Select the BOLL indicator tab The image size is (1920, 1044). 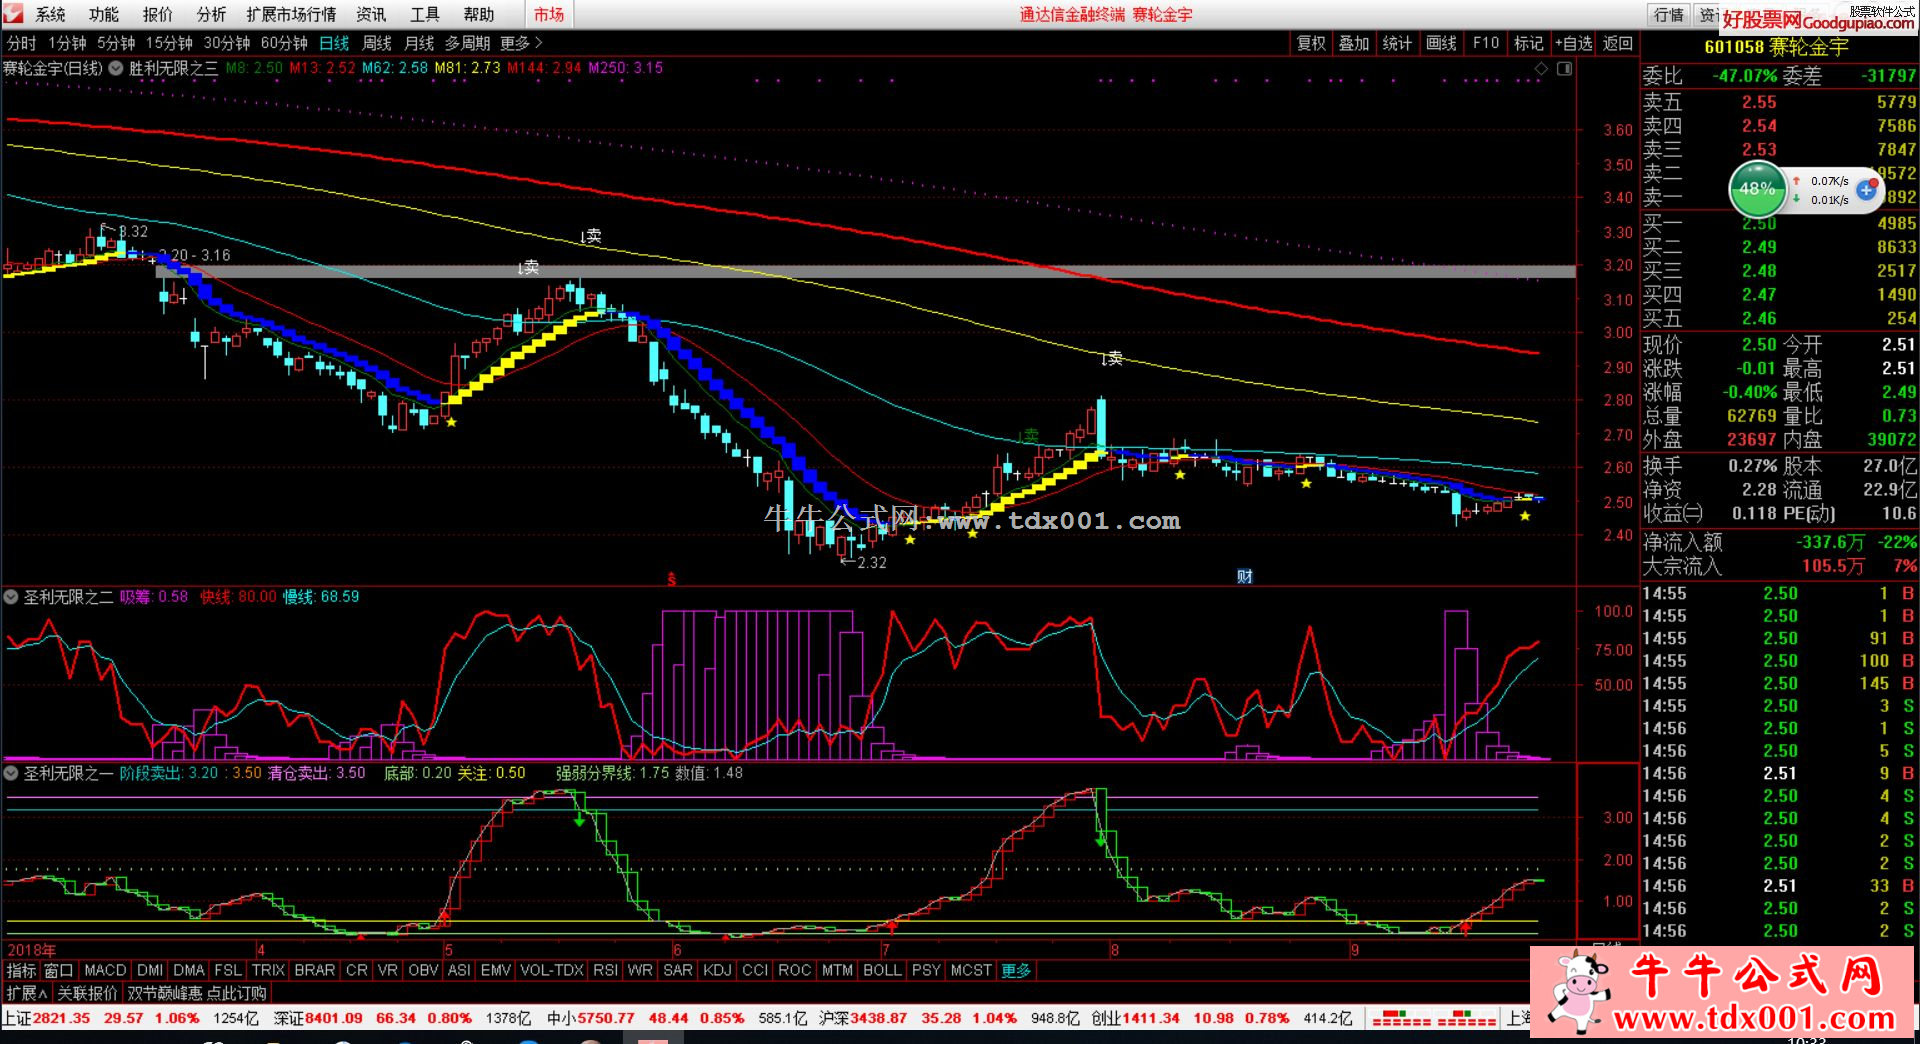tap(882, 970)
